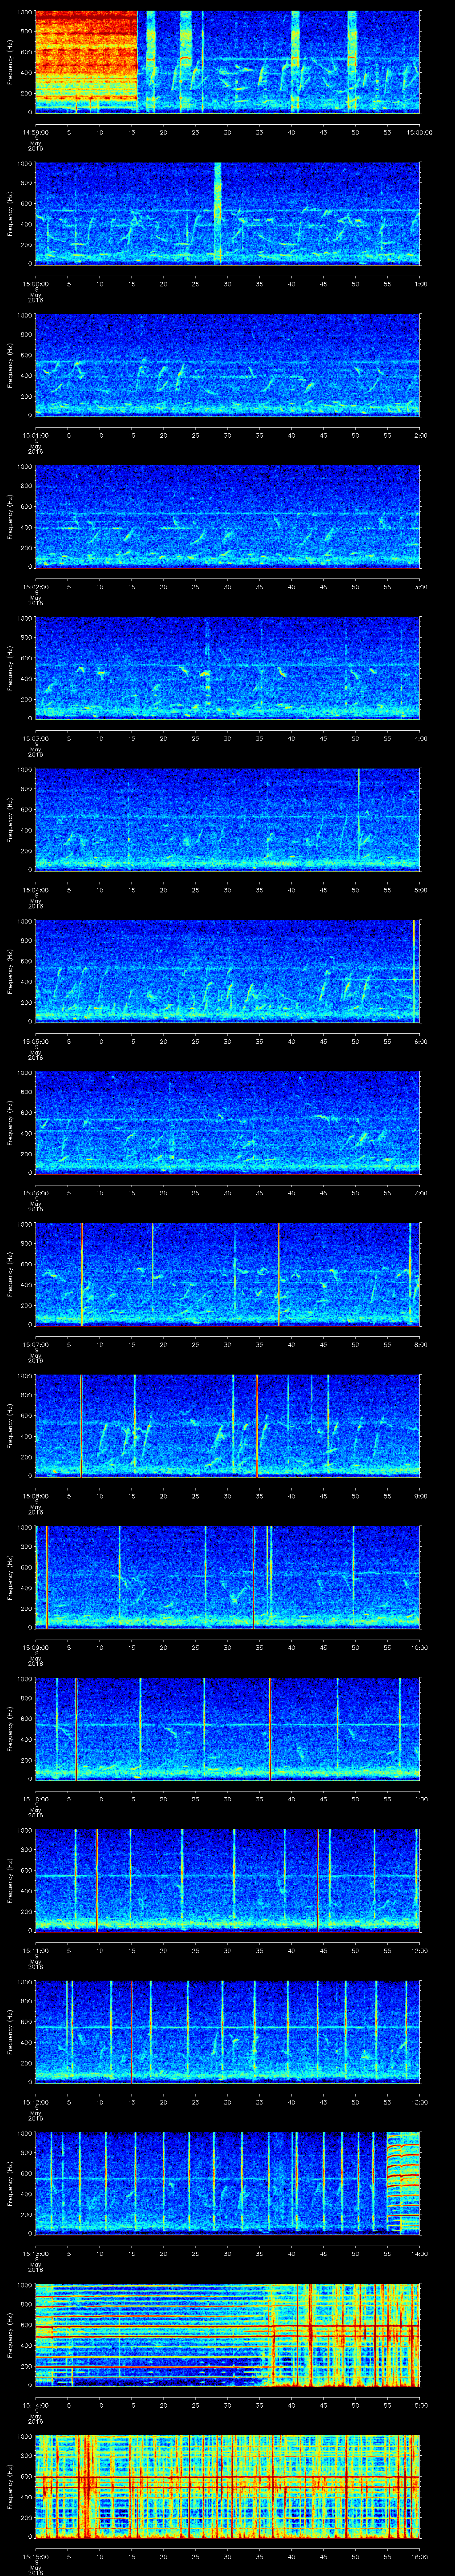
Task: Click the "14:59:00" start time label
Action: coord(36,131)
